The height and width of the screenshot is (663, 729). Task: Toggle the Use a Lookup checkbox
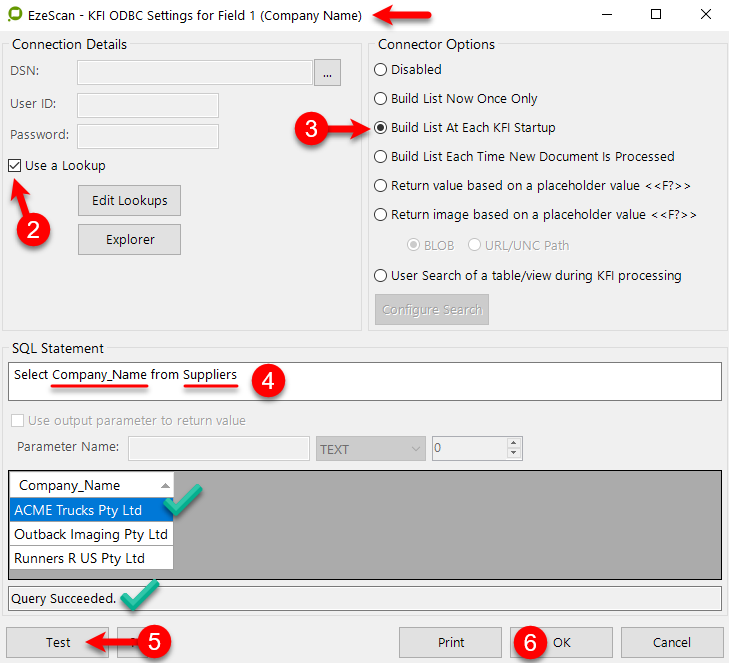tap(15, 166)
